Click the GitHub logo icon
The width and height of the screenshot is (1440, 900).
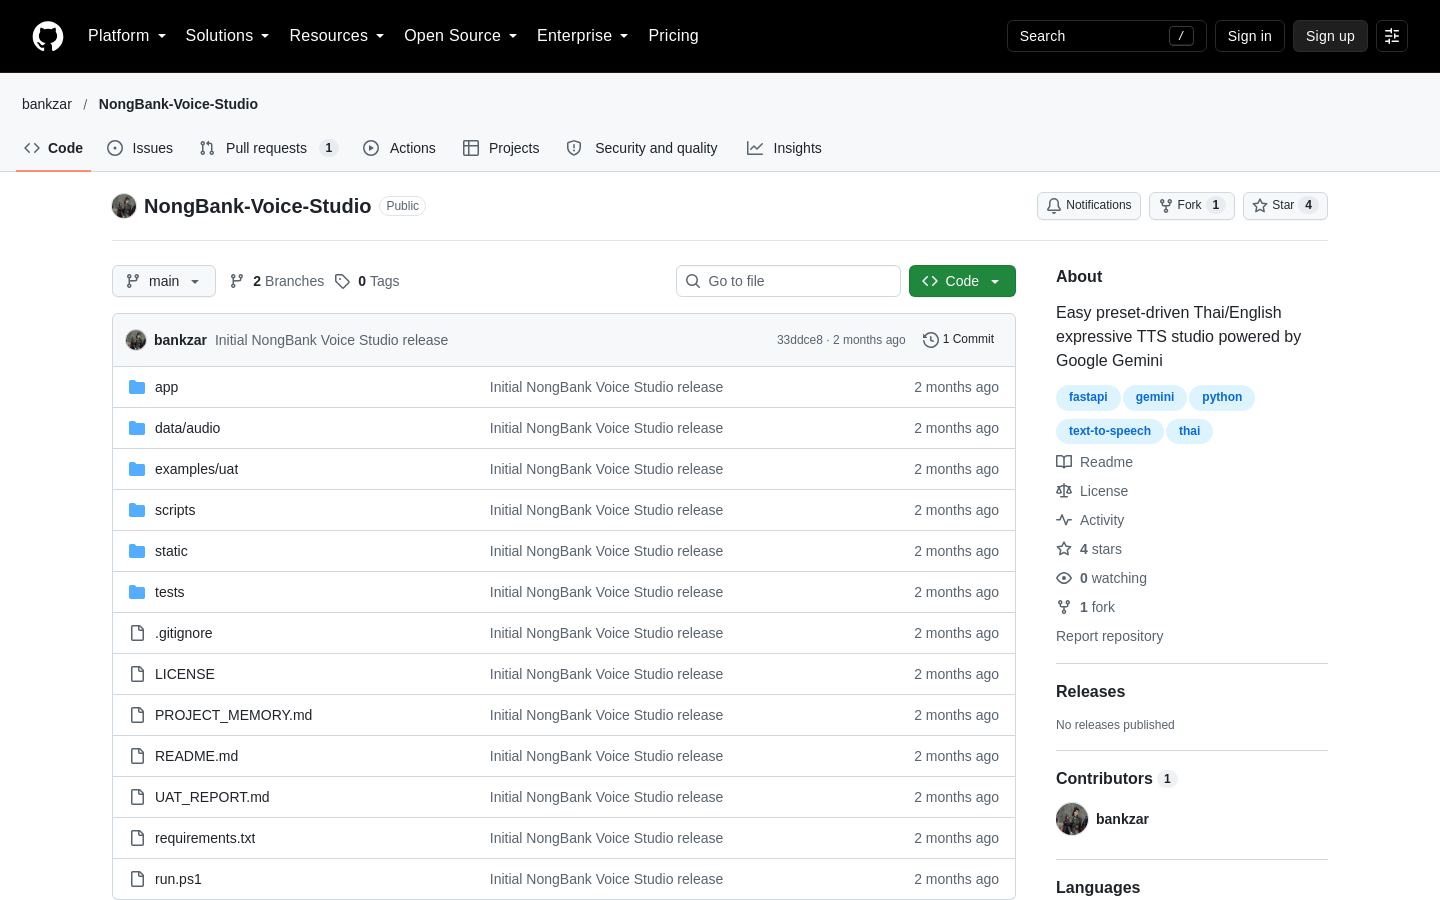tap(48, 36)
